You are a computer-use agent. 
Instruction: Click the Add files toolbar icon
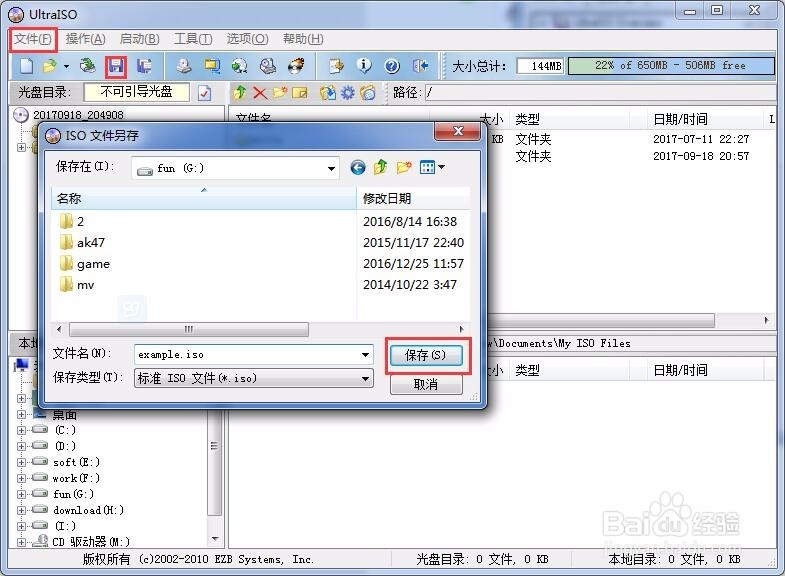pyautogui.click(x=336, y=66)
